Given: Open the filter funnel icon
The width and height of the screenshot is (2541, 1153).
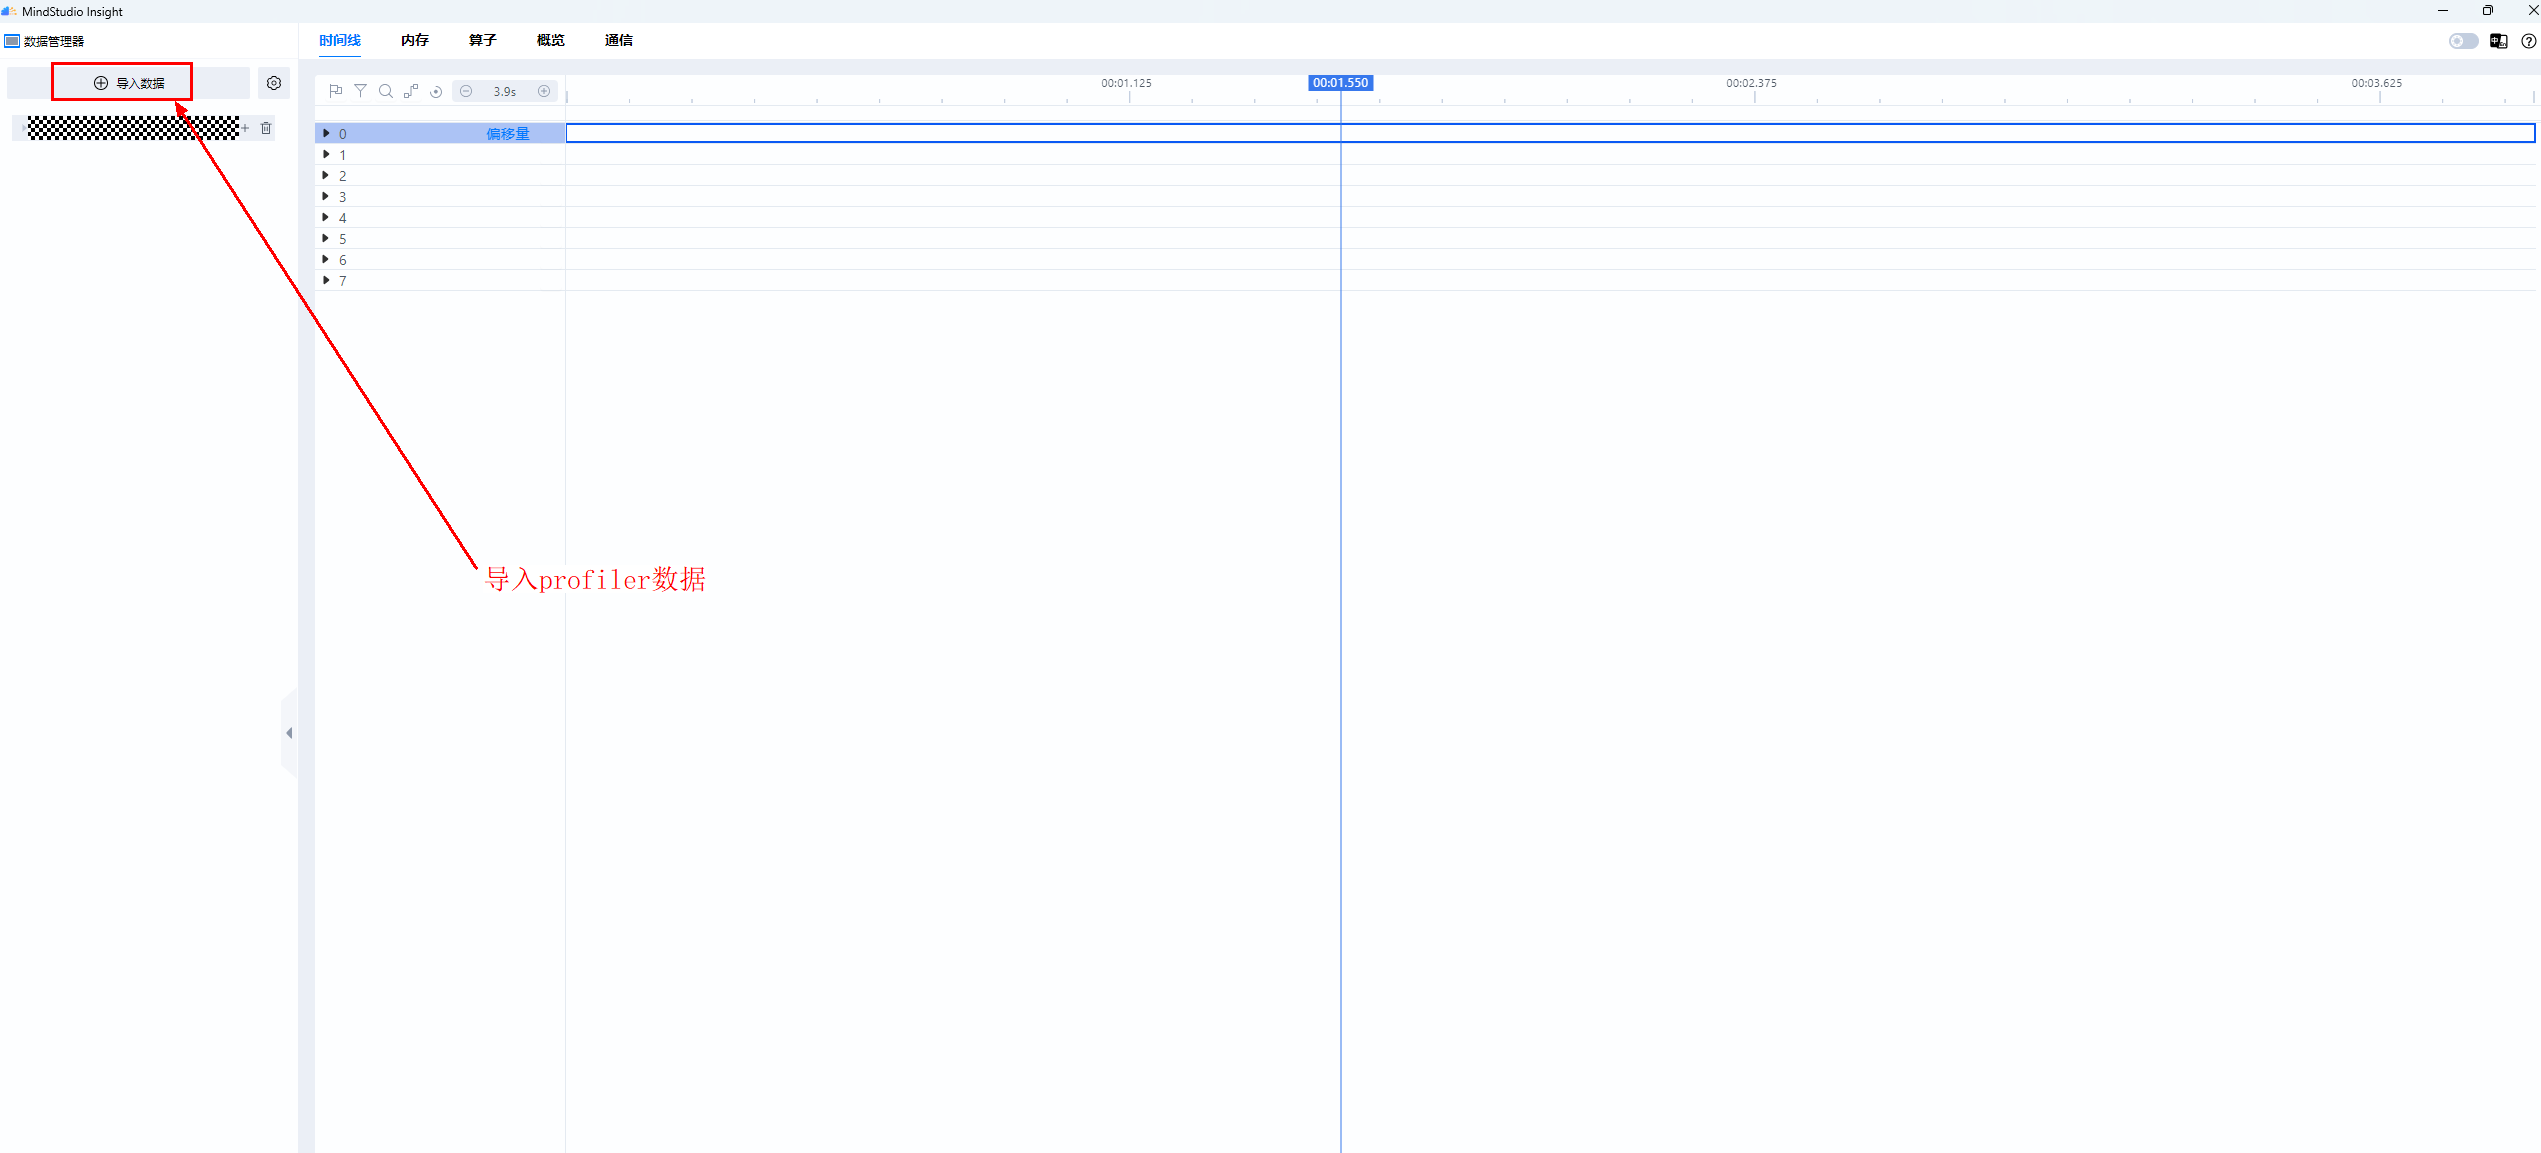Looking at the screenshot, I should (x=361, y=91).
